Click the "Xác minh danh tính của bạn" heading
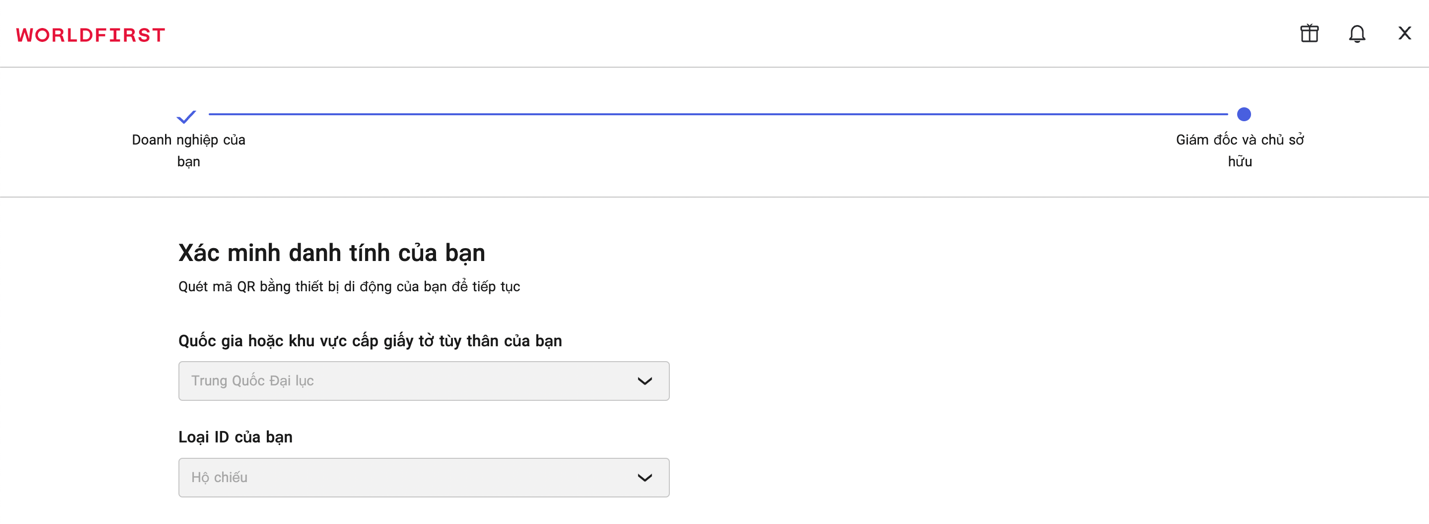 (x=331, y=253)
